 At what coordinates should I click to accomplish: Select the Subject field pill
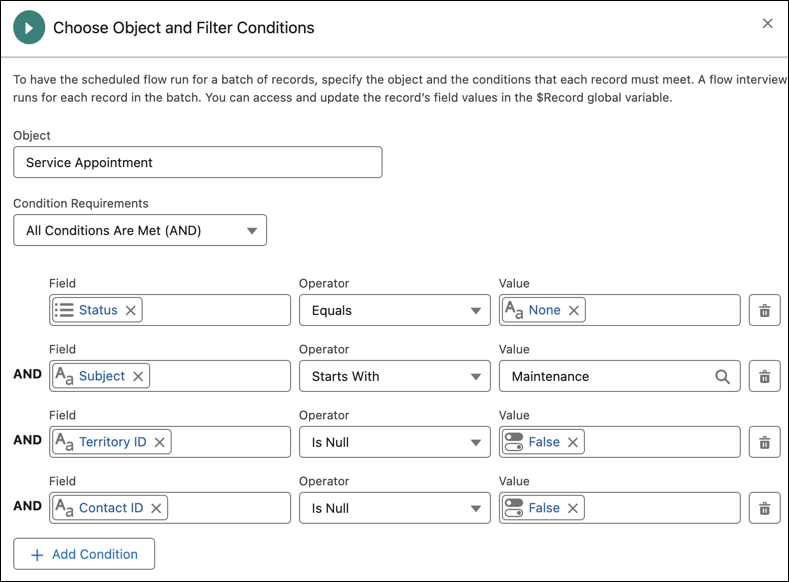tap(101, 376)
